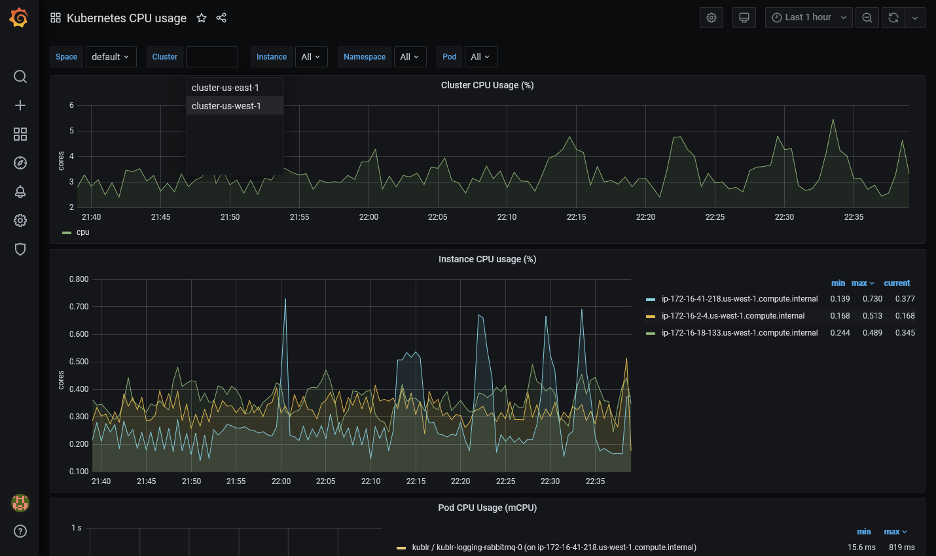Click the plus Create icon in sidebar
Screen dimensions: 936x556
point(20,105)
